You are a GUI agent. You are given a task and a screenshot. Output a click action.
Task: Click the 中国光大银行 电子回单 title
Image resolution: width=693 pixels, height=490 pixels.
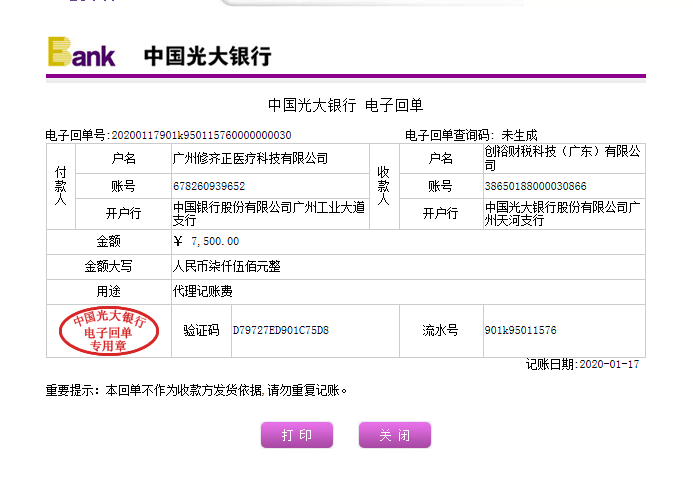click(346, 105)
